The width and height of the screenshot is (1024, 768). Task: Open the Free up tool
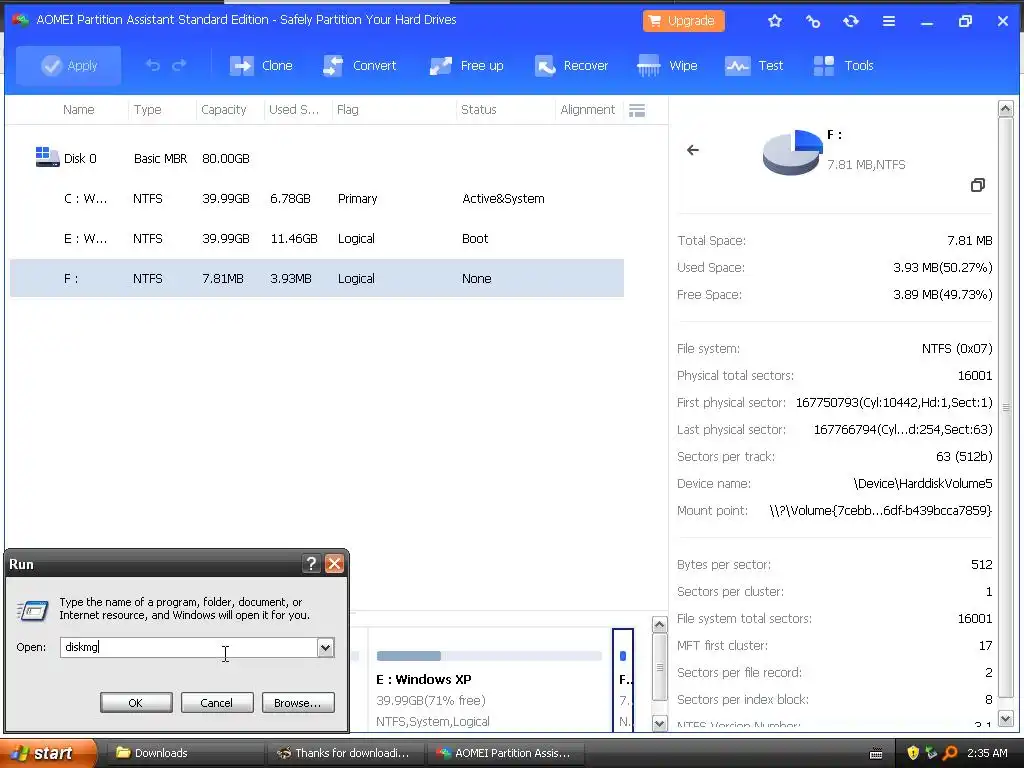click(466, 65)
